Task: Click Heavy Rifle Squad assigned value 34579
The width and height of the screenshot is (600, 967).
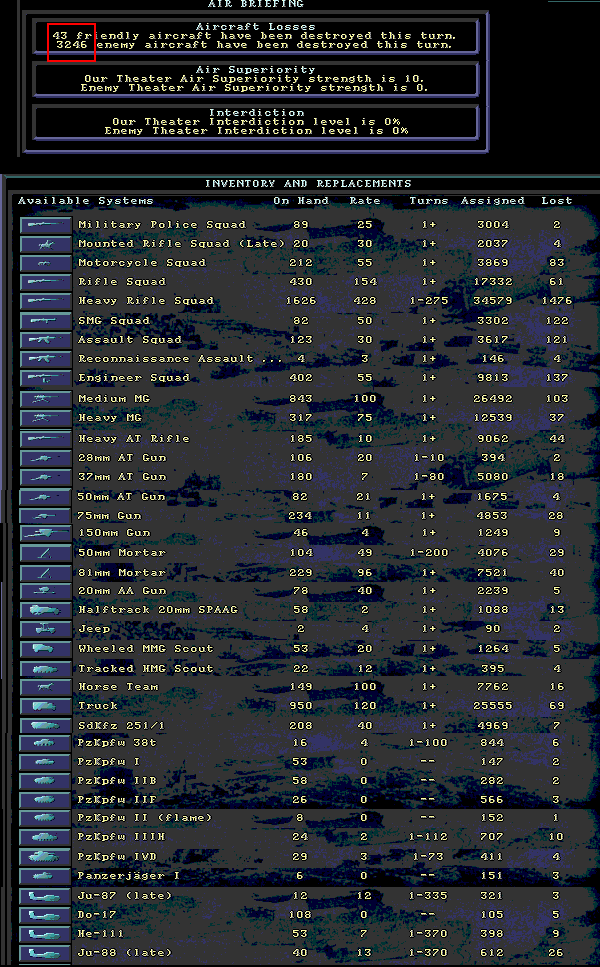Action: pyautogui.click(x=493, y=300)
